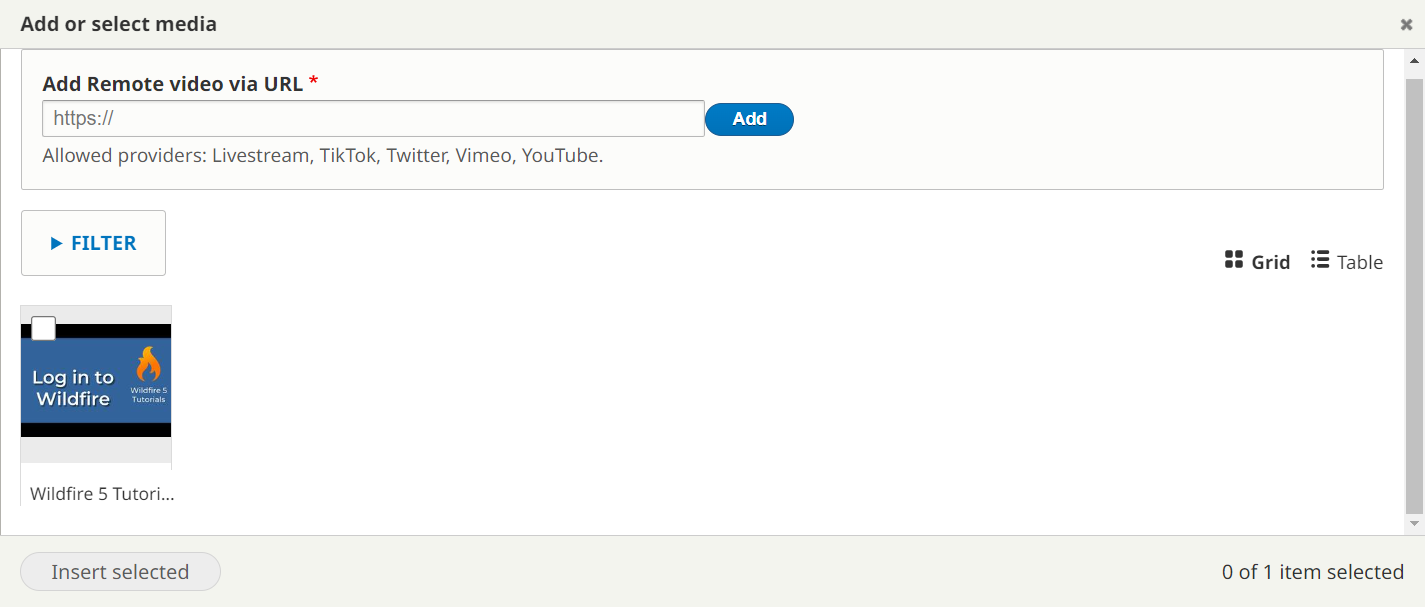1425x607 pixels.
Task: Close the Add or select media dialog
Action: pos(1406,25)
